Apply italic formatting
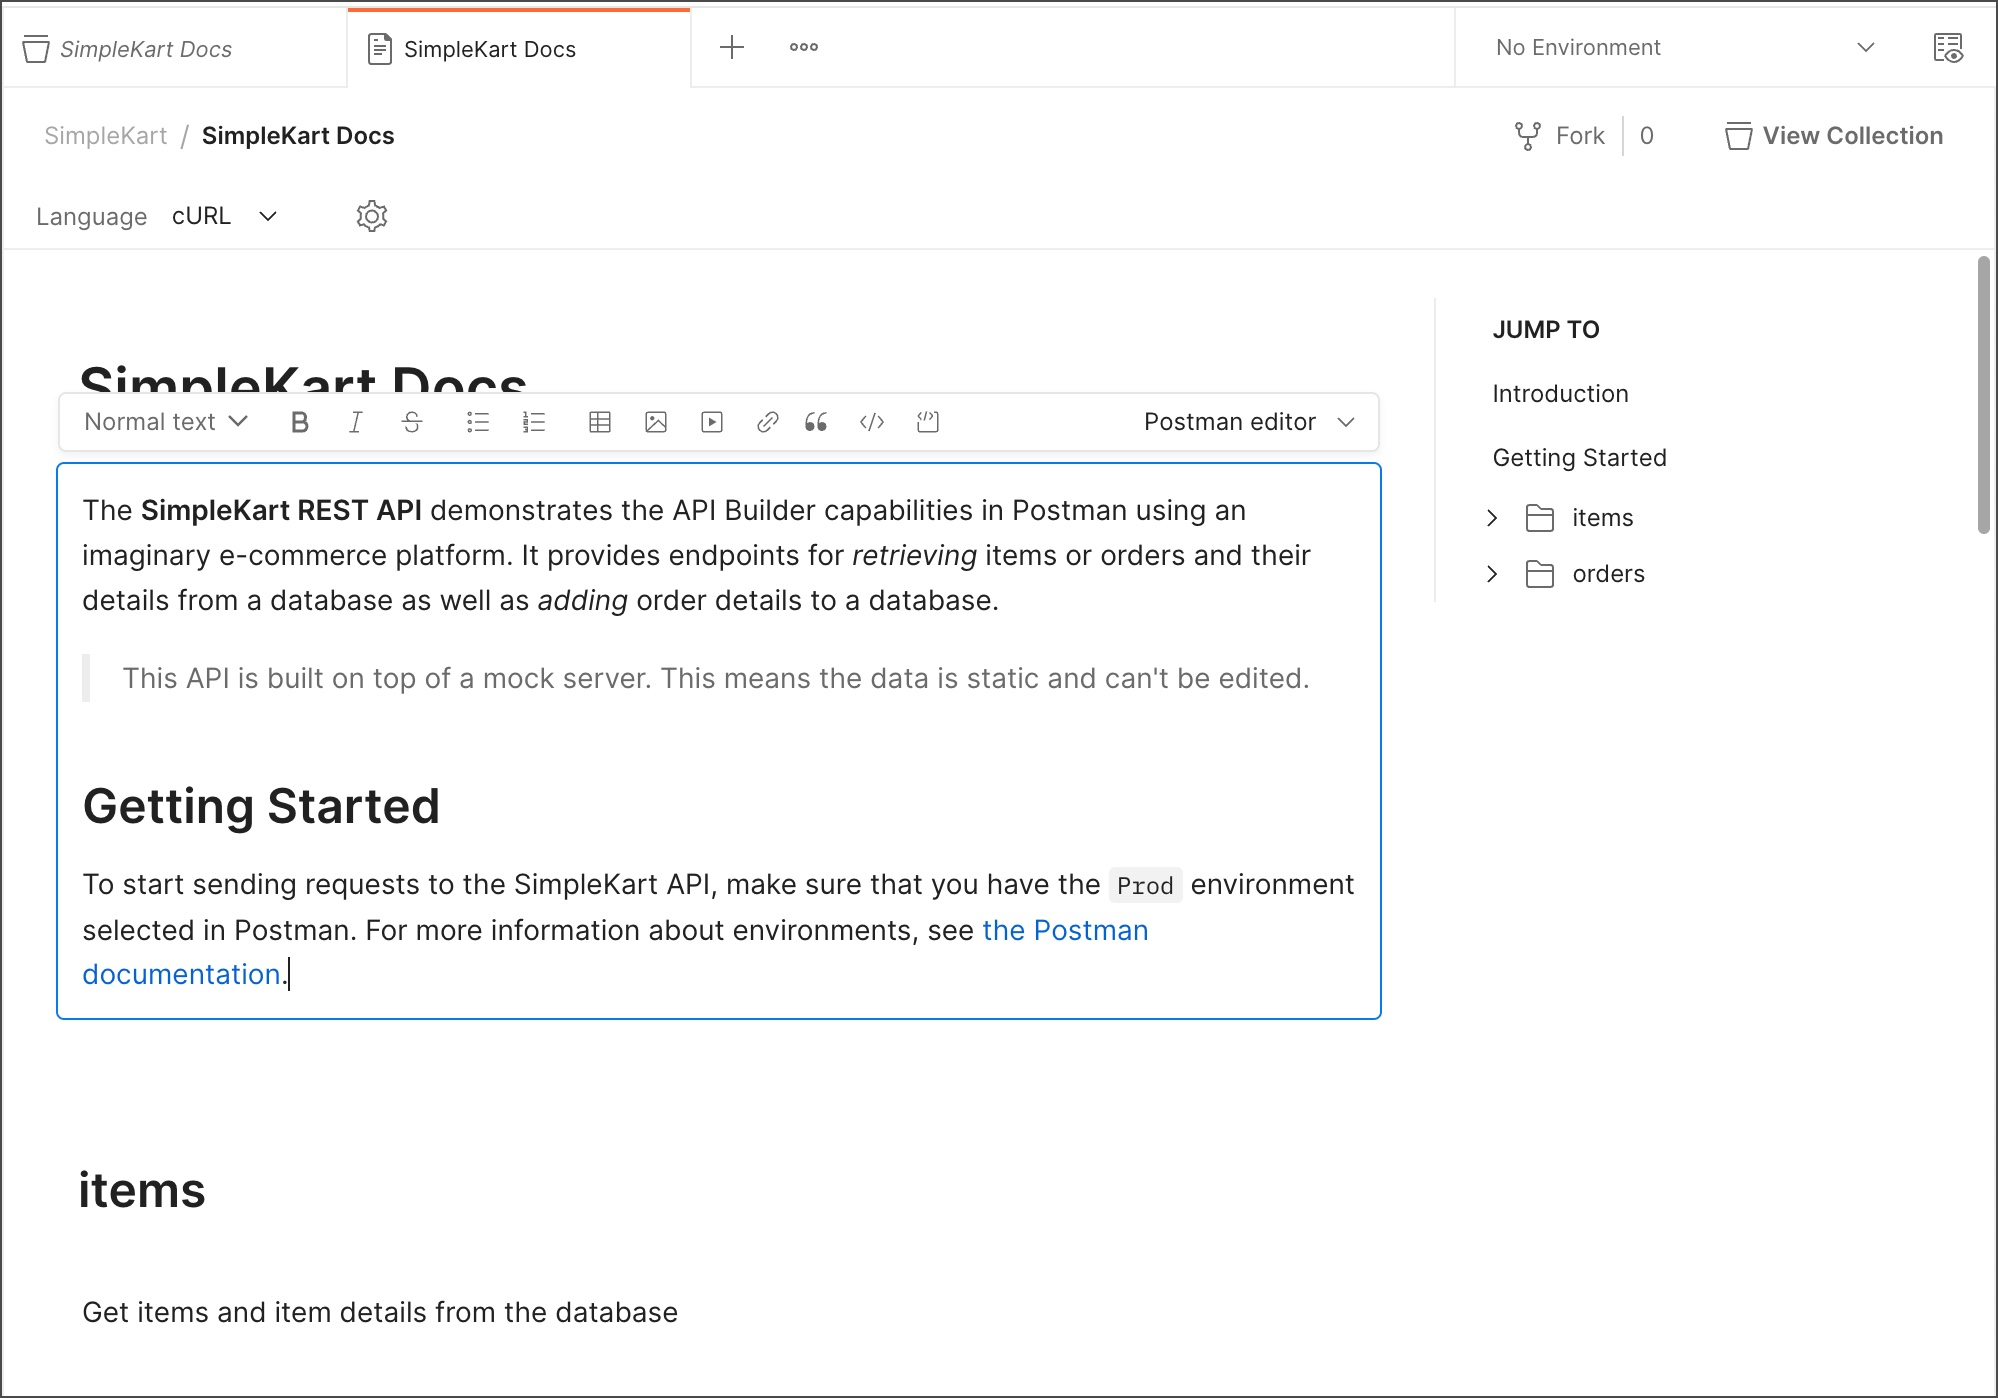The width and height of the screenshot is (1998, 1398). pyautogui.click(x=355, y=422)
